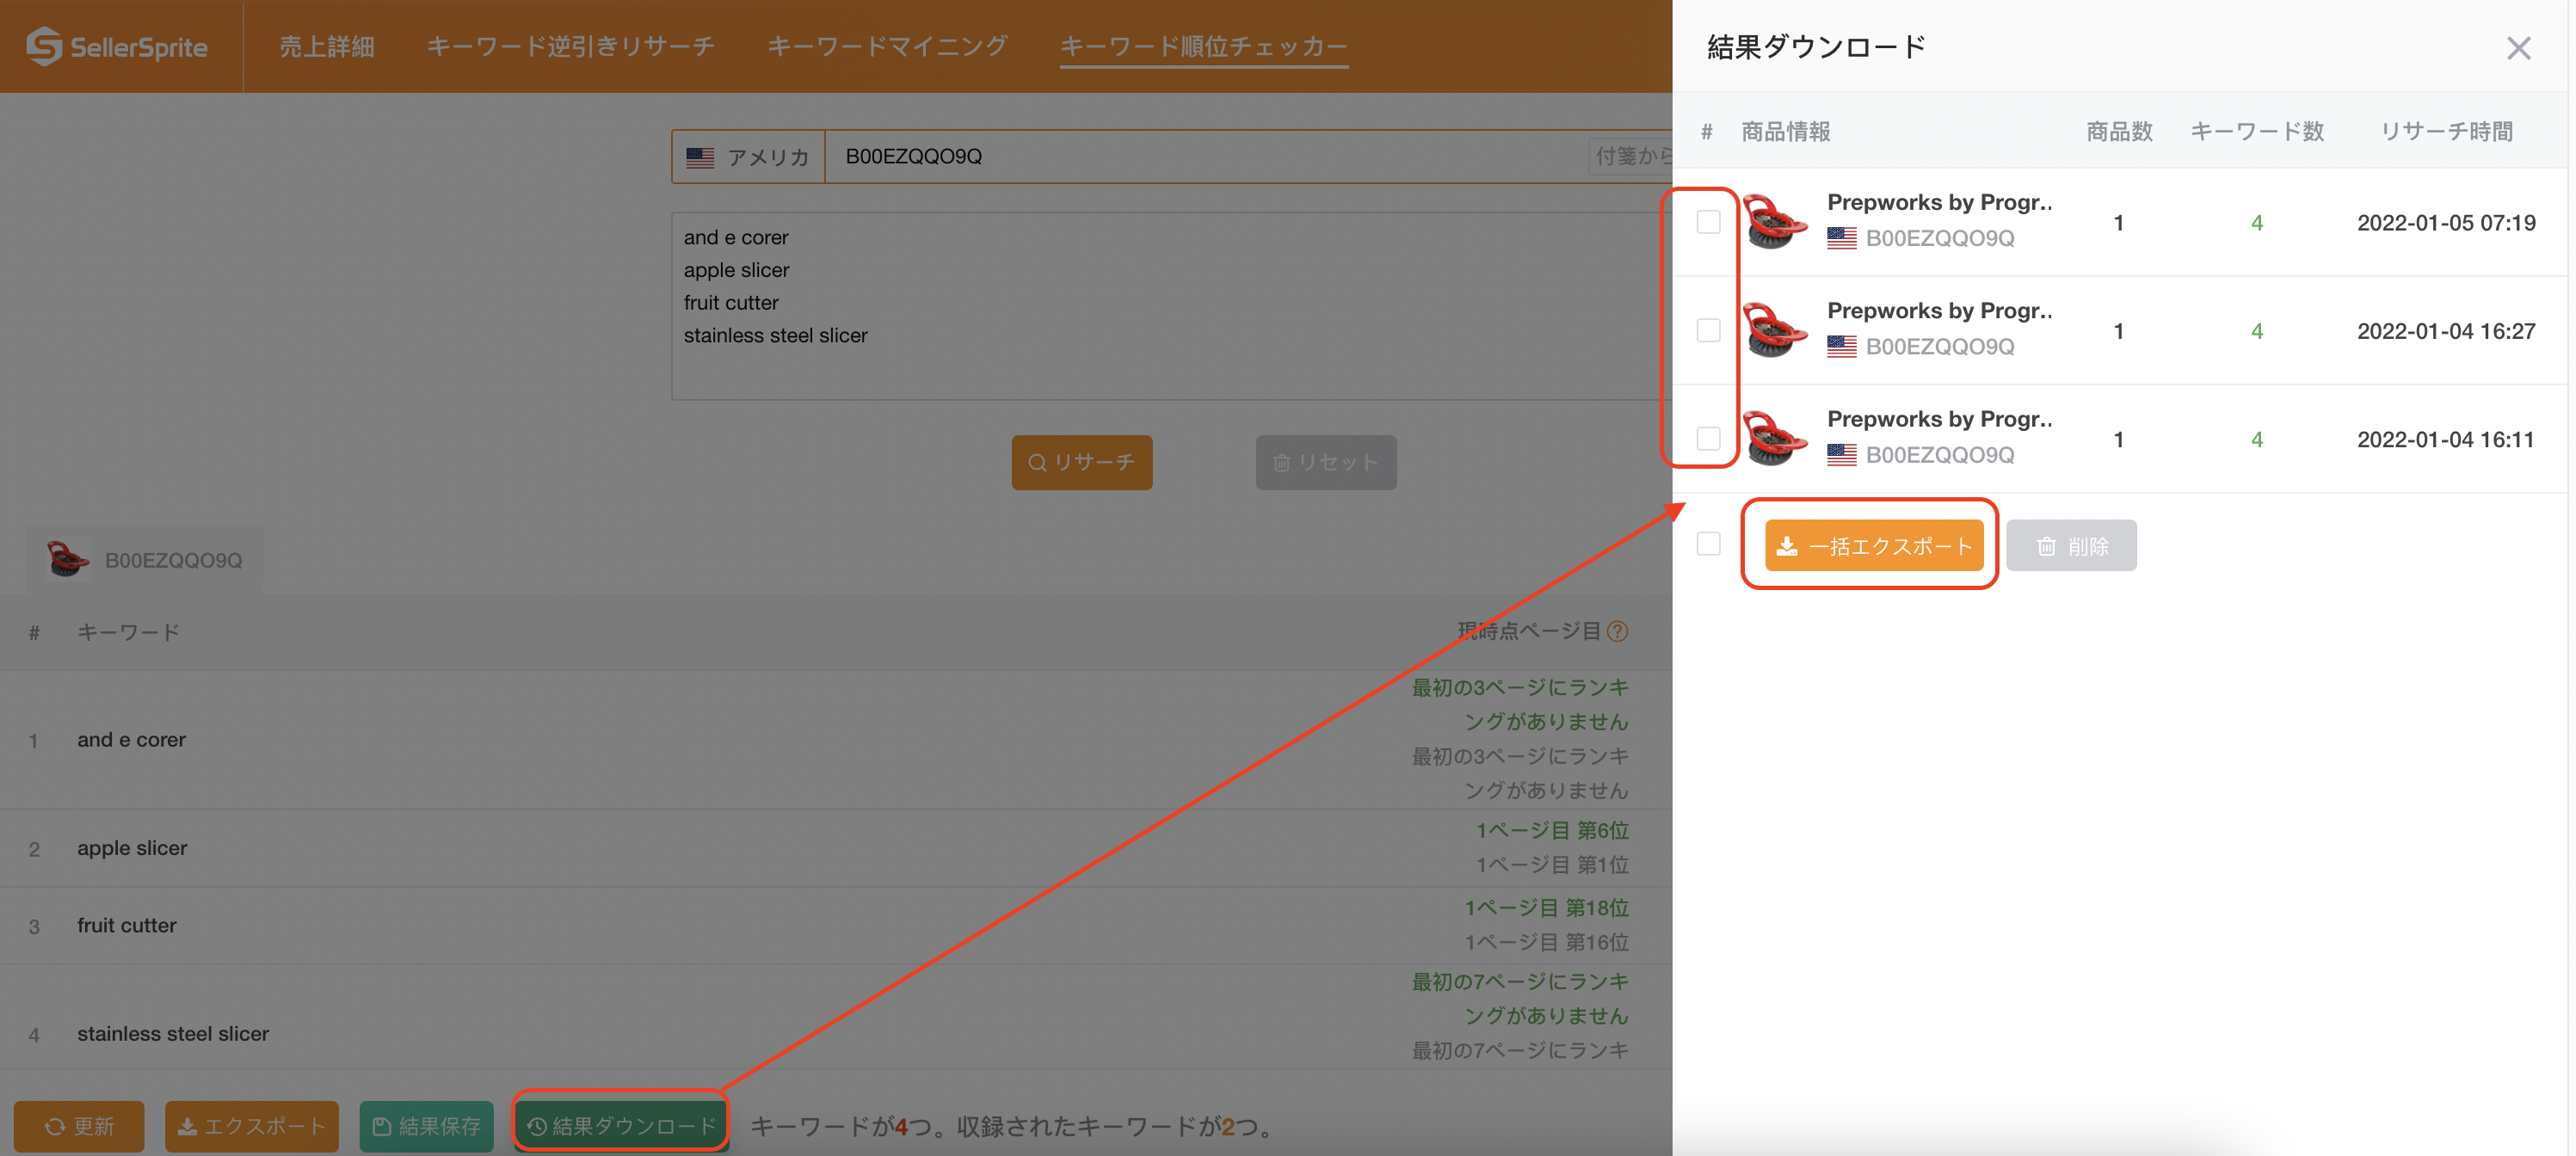Close the 結果ダウンロード panel
The width and height of the screenshot is (2576, 1156).
(2518, 48)
